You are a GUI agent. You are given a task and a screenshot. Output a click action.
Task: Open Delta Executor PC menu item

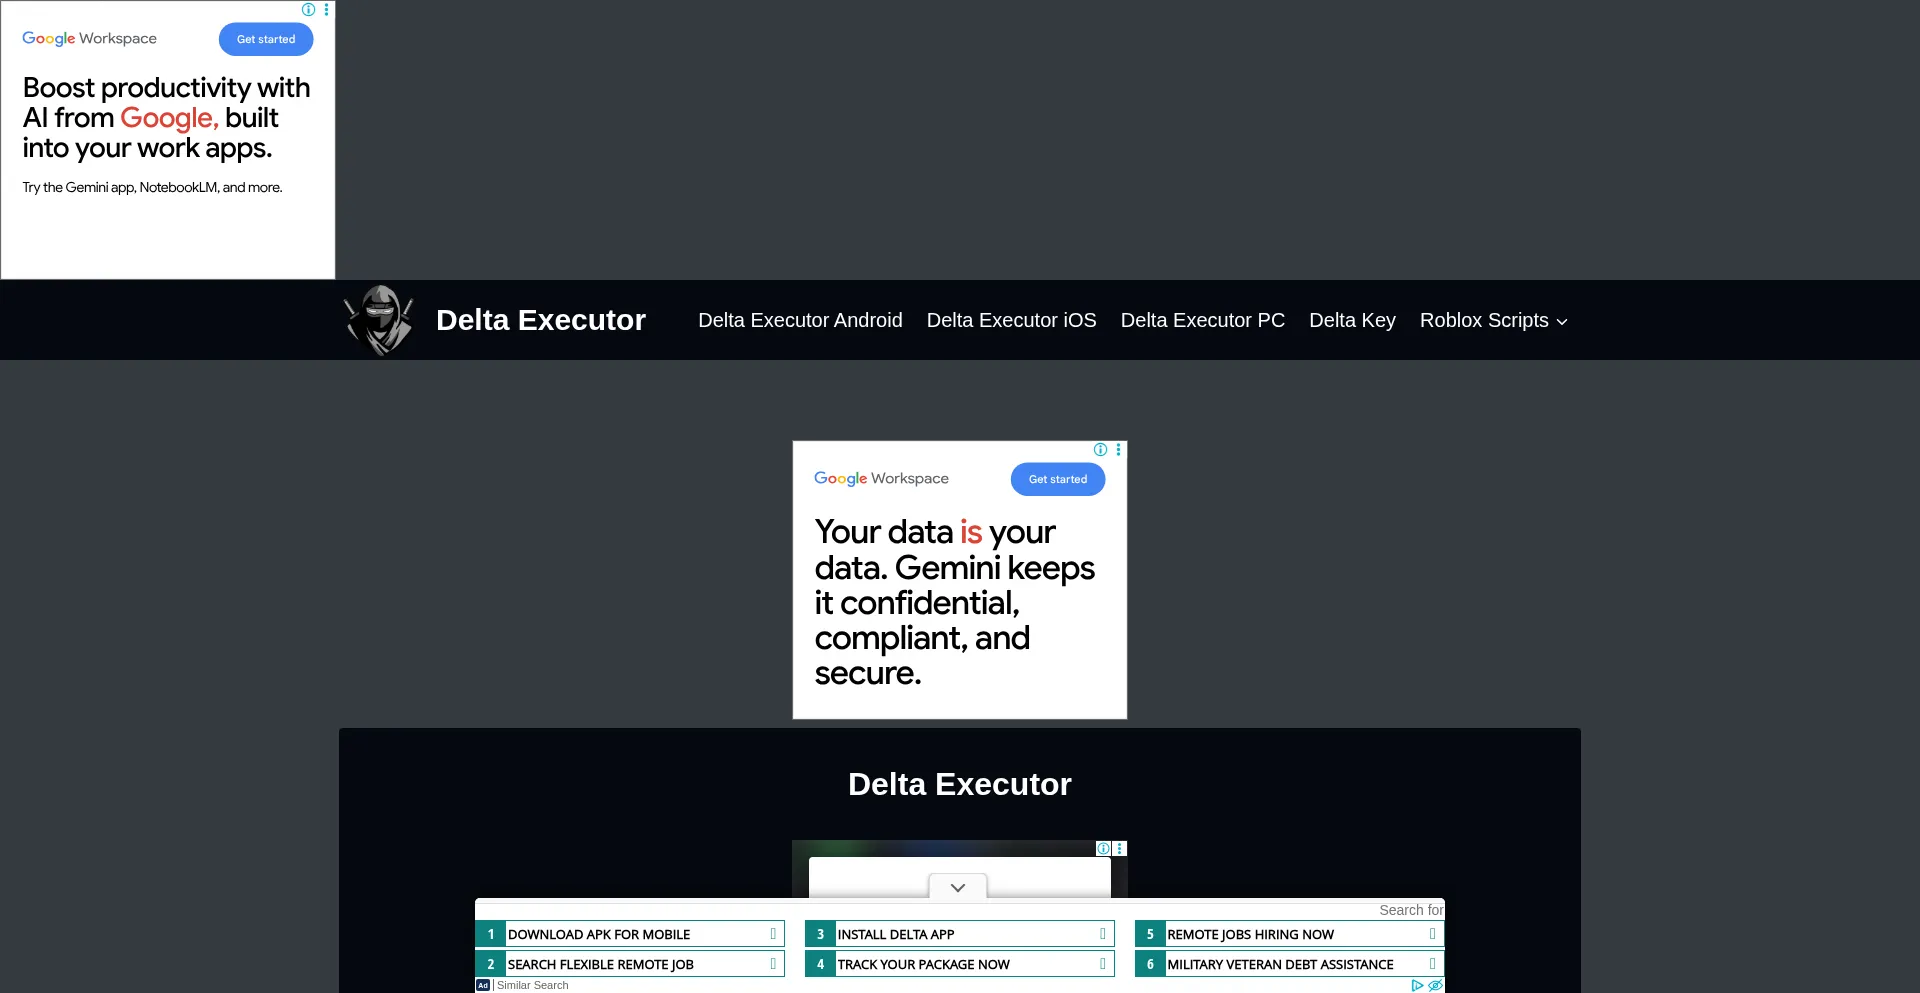tap(1202, 320)
